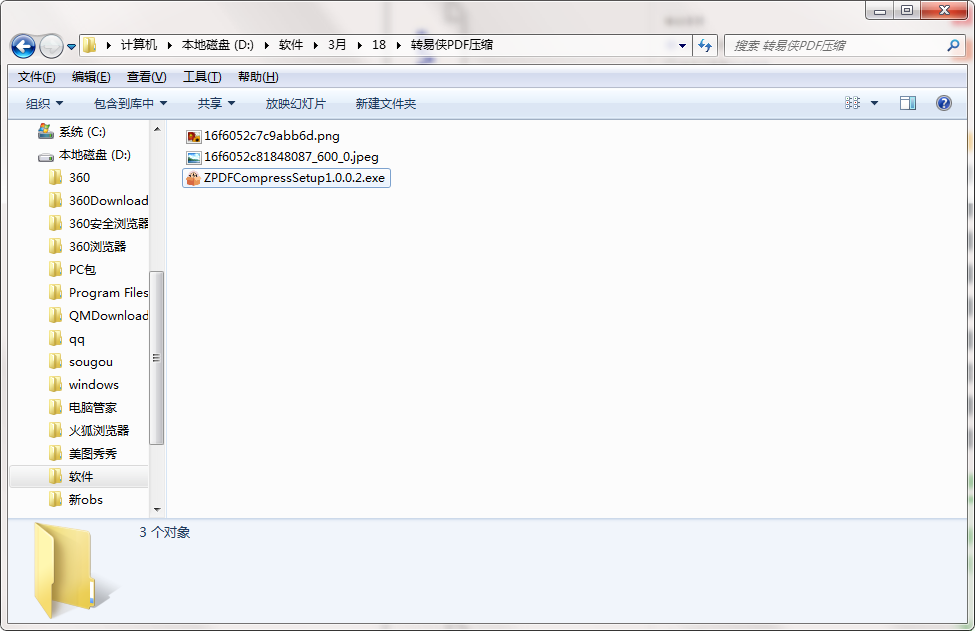This screenshot has height=631, width=975.
Task: Open the 组织 dropdown
Action: [x=44, y=103]
